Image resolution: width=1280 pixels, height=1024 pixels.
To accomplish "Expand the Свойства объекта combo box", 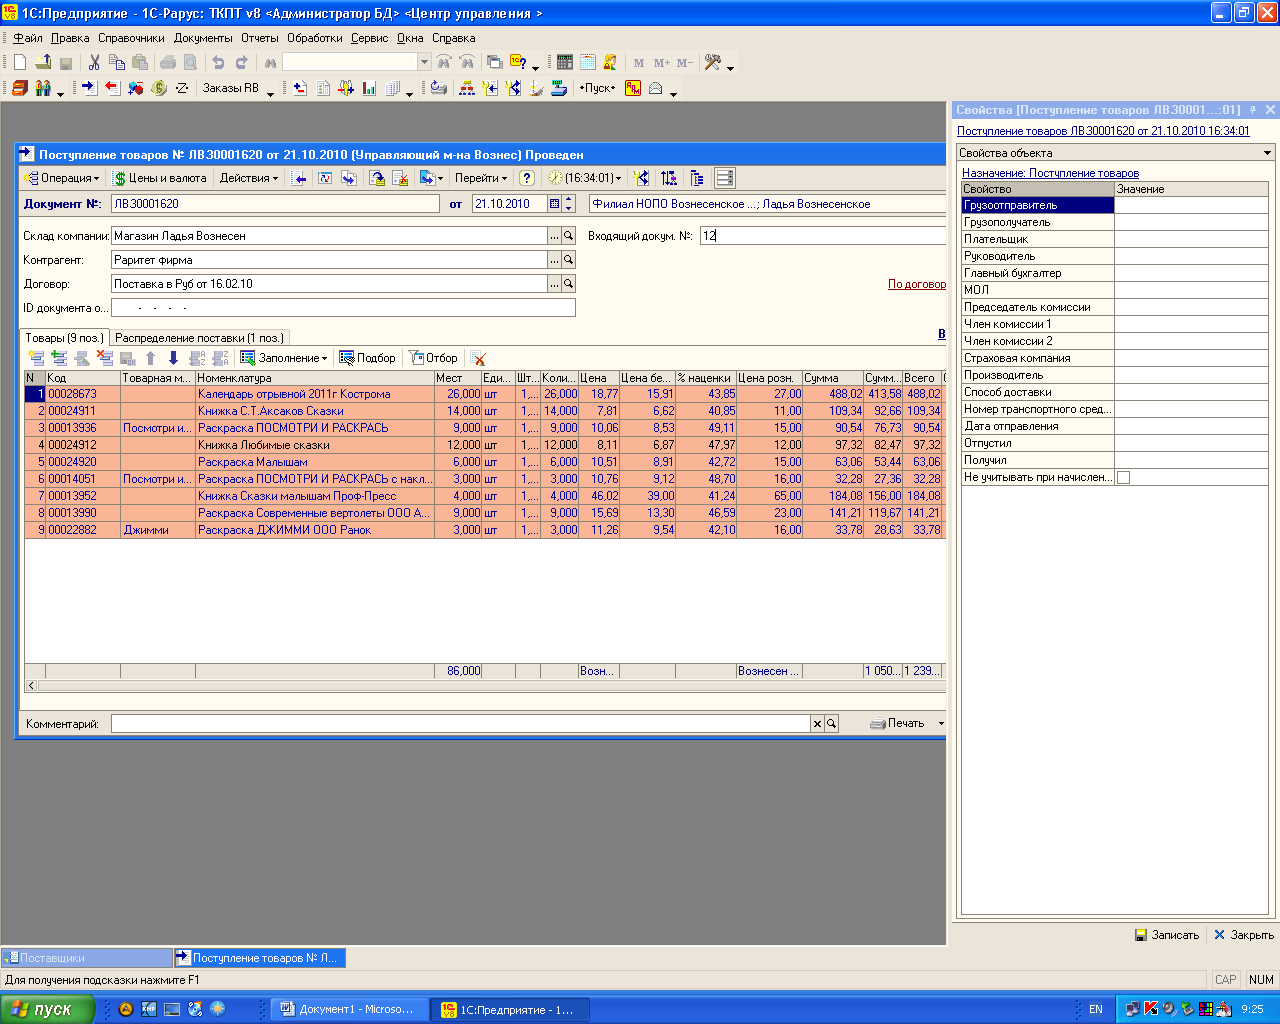I will 1267,153.
